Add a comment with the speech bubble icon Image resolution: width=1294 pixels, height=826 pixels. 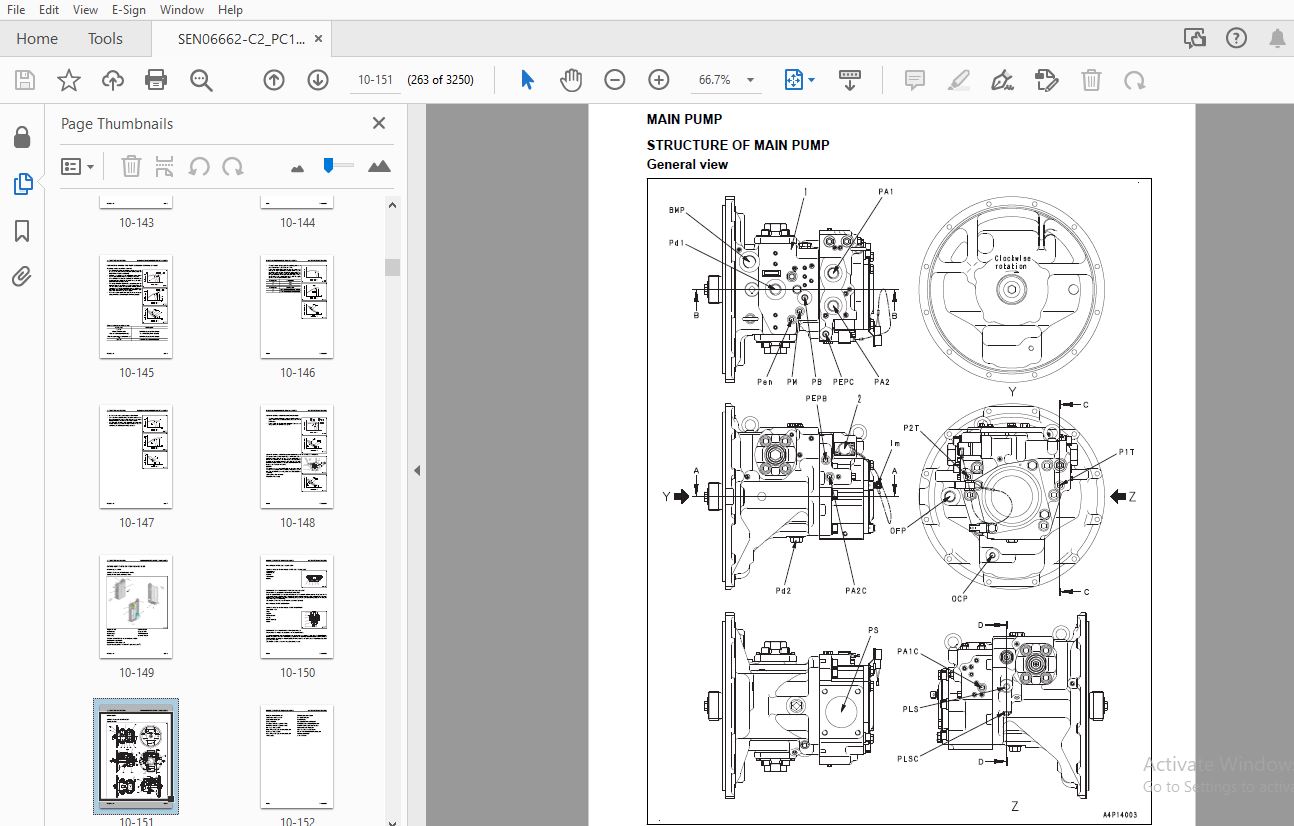(914, 80)
